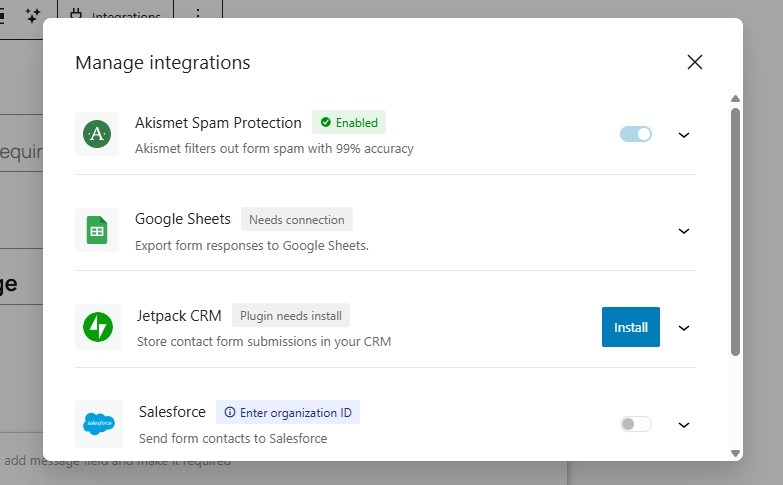783x485 pixels.
Task: Click the Akismet Spam Protection logo icon
Action: pyautogui.click(x=97, y=134)
